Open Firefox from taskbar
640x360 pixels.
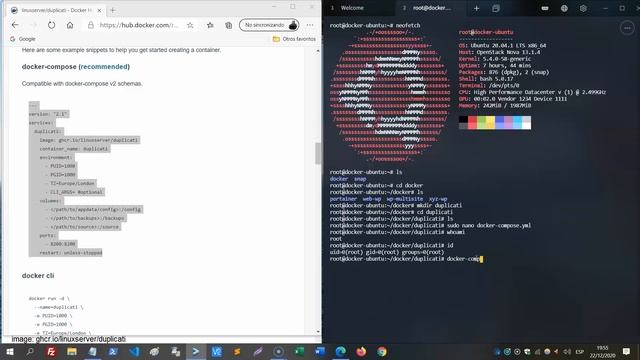361,351
